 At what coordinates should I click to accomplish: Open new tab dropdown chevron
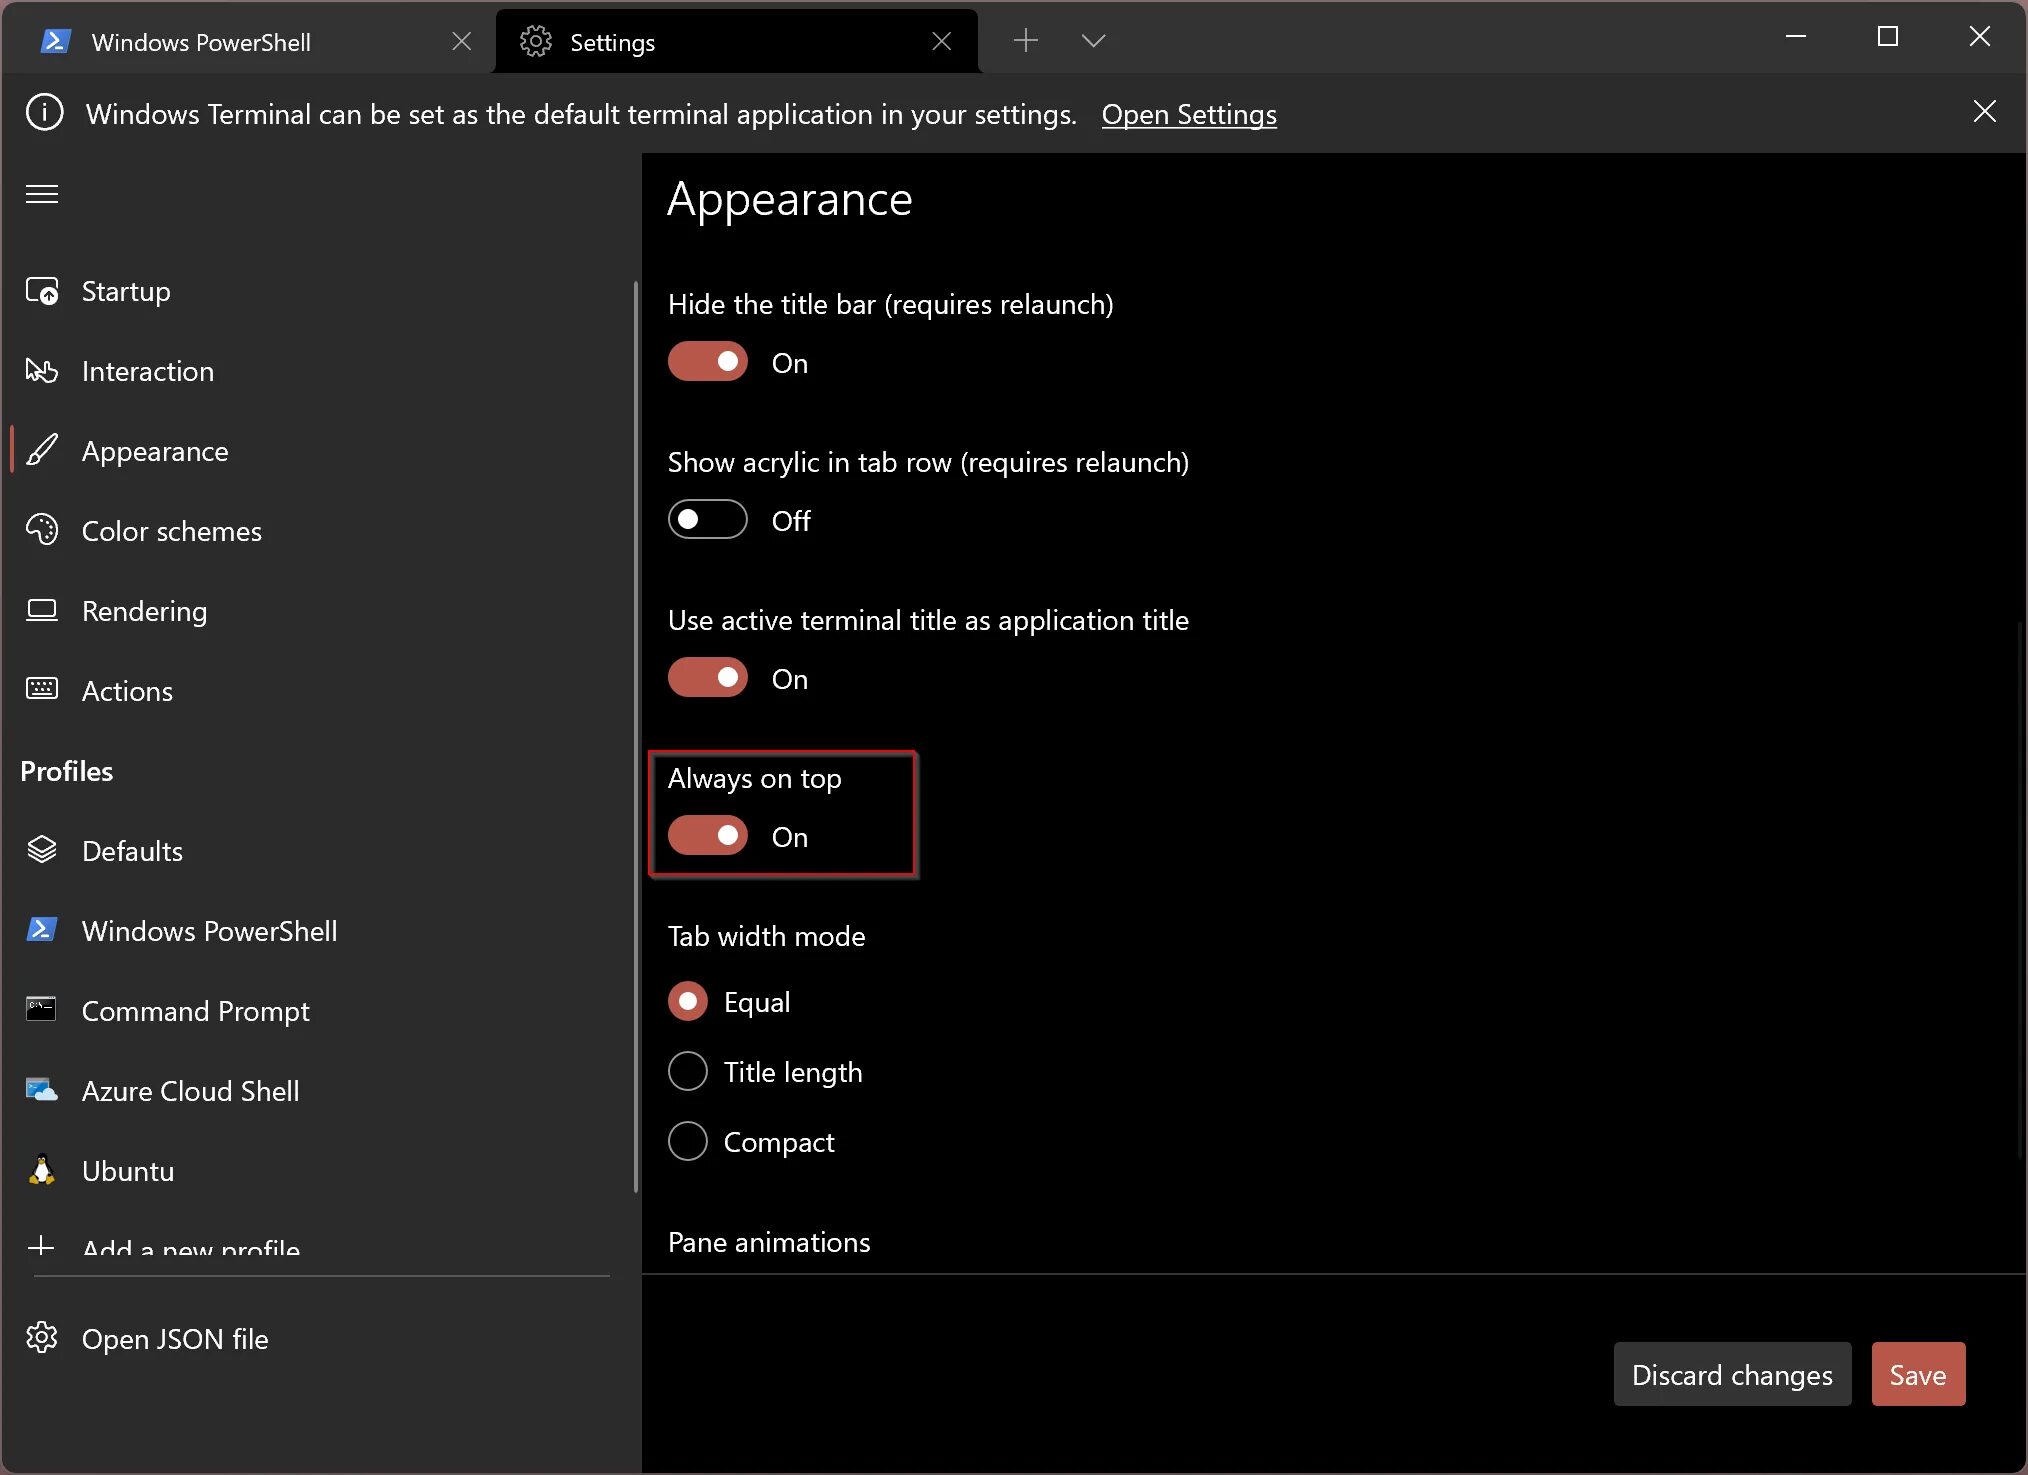click(1093, 41)
